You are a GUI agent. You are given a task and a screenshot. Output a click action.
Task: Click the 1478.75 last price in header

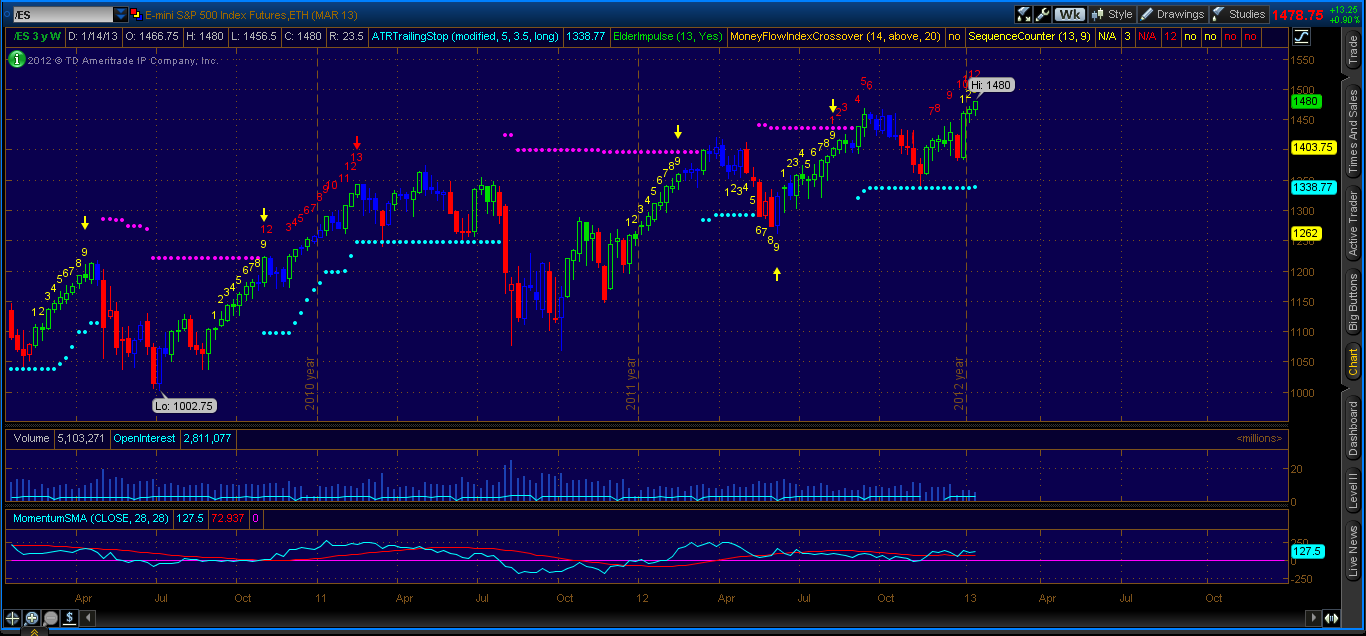tap(1297, 15)
